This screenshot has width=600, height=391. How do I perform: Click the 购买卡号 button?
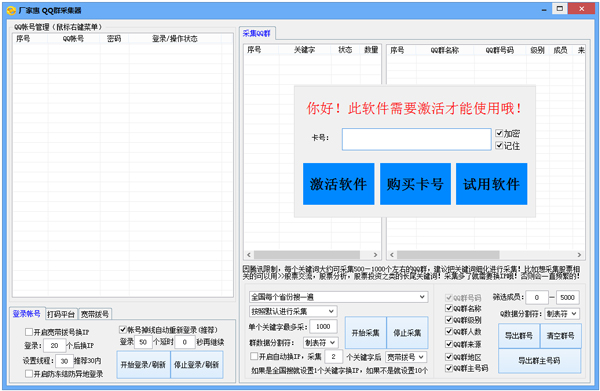click(x=415, y=184)
